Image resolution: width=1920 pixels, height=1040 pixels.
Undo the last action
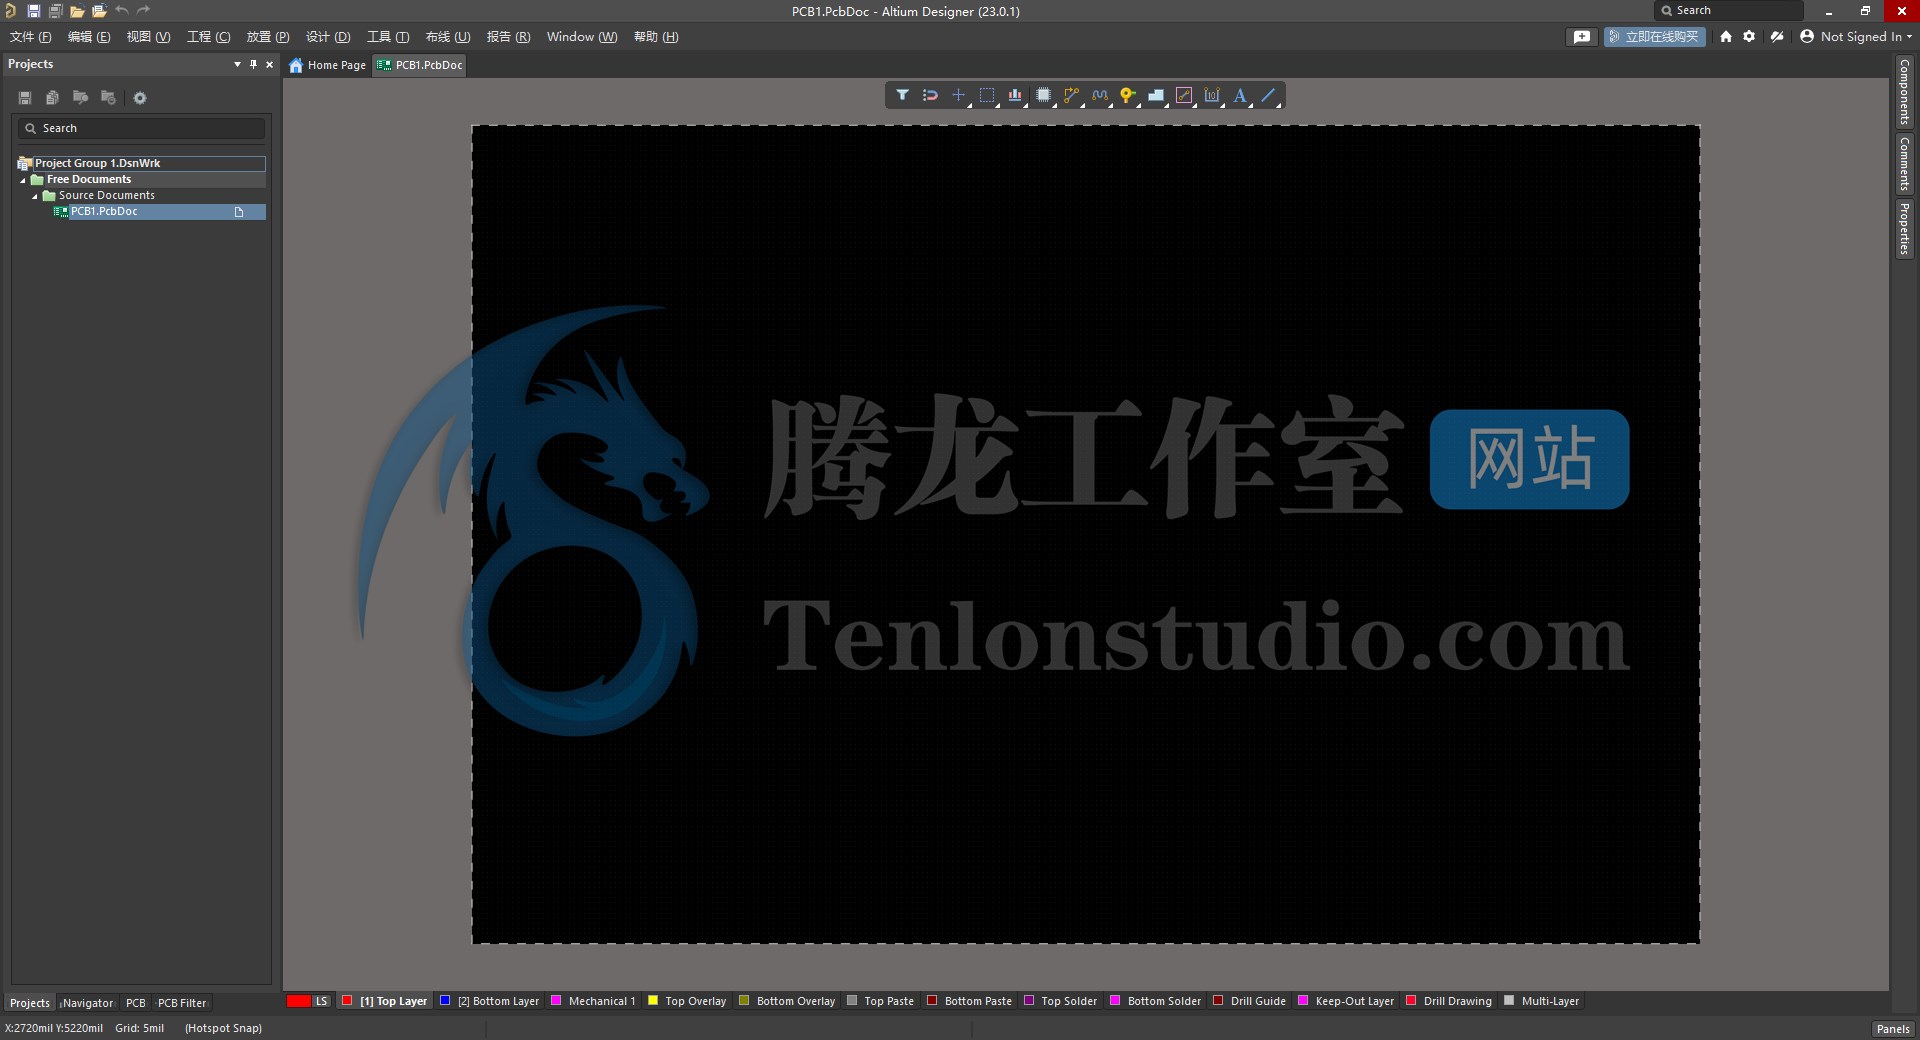[x=121, y=11]
